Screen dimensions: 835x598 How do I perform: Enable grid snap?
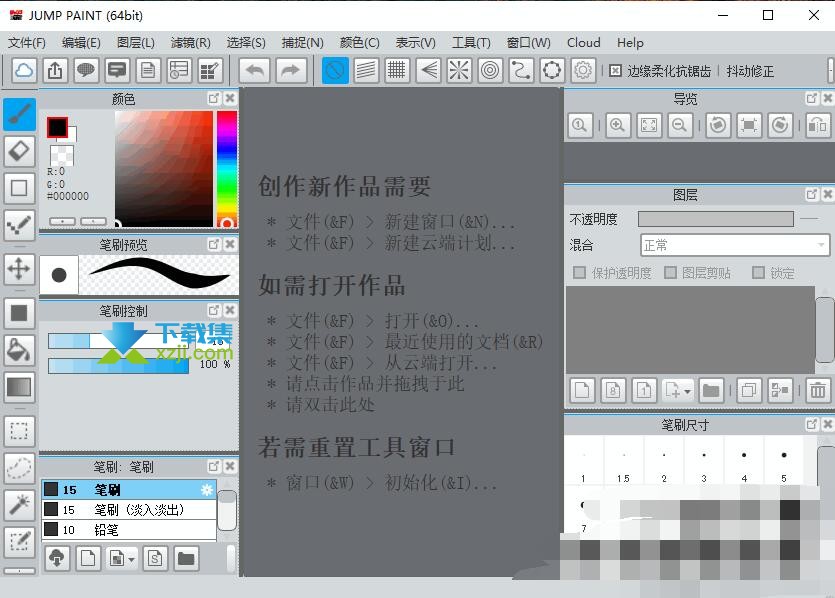click(x=397, y=70)
